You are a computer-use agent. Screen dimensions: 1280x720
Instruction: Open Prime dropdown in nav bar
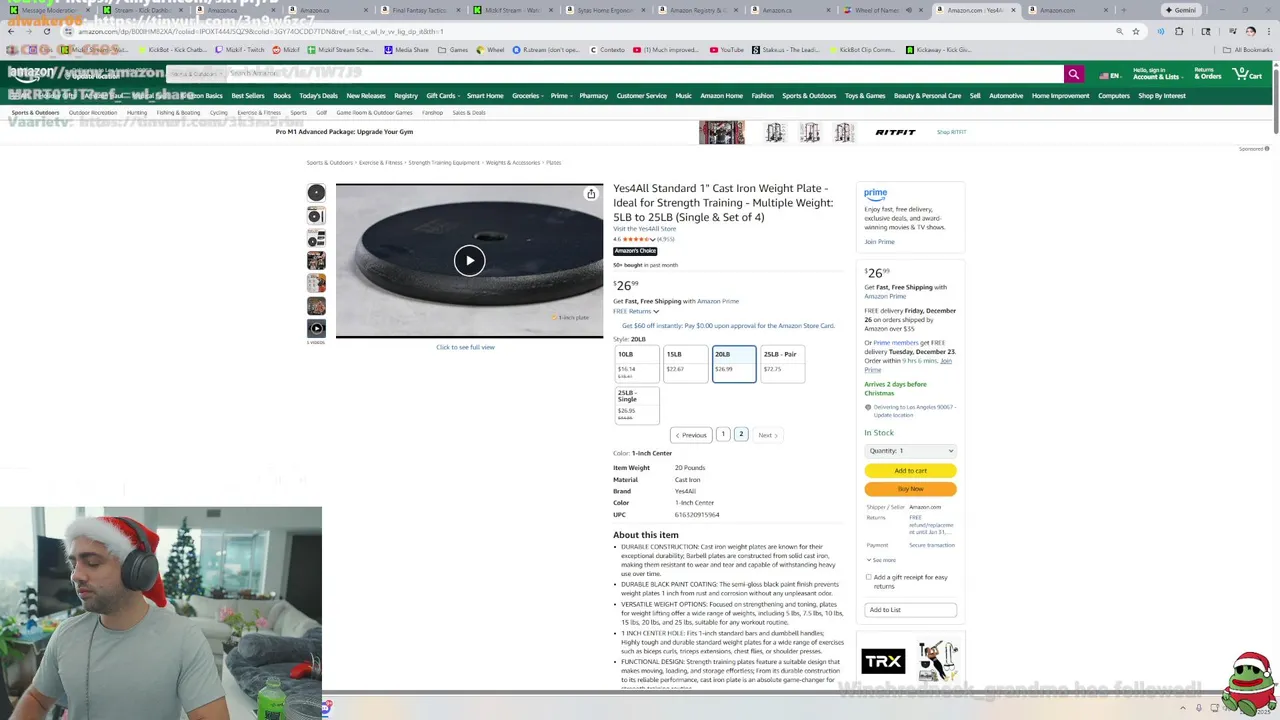[x=561, y=96]
